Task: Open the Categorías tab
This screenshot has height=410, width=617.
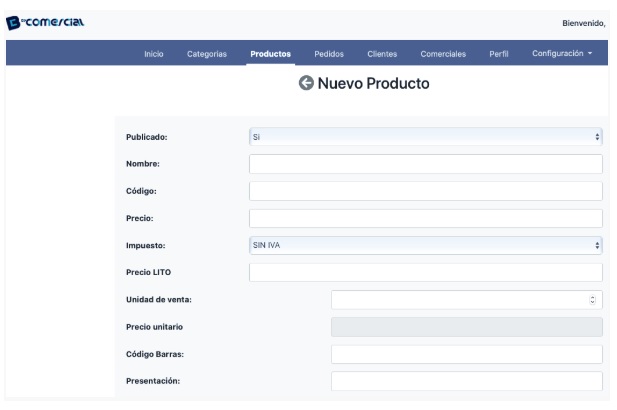Action: tap(207, 54)
